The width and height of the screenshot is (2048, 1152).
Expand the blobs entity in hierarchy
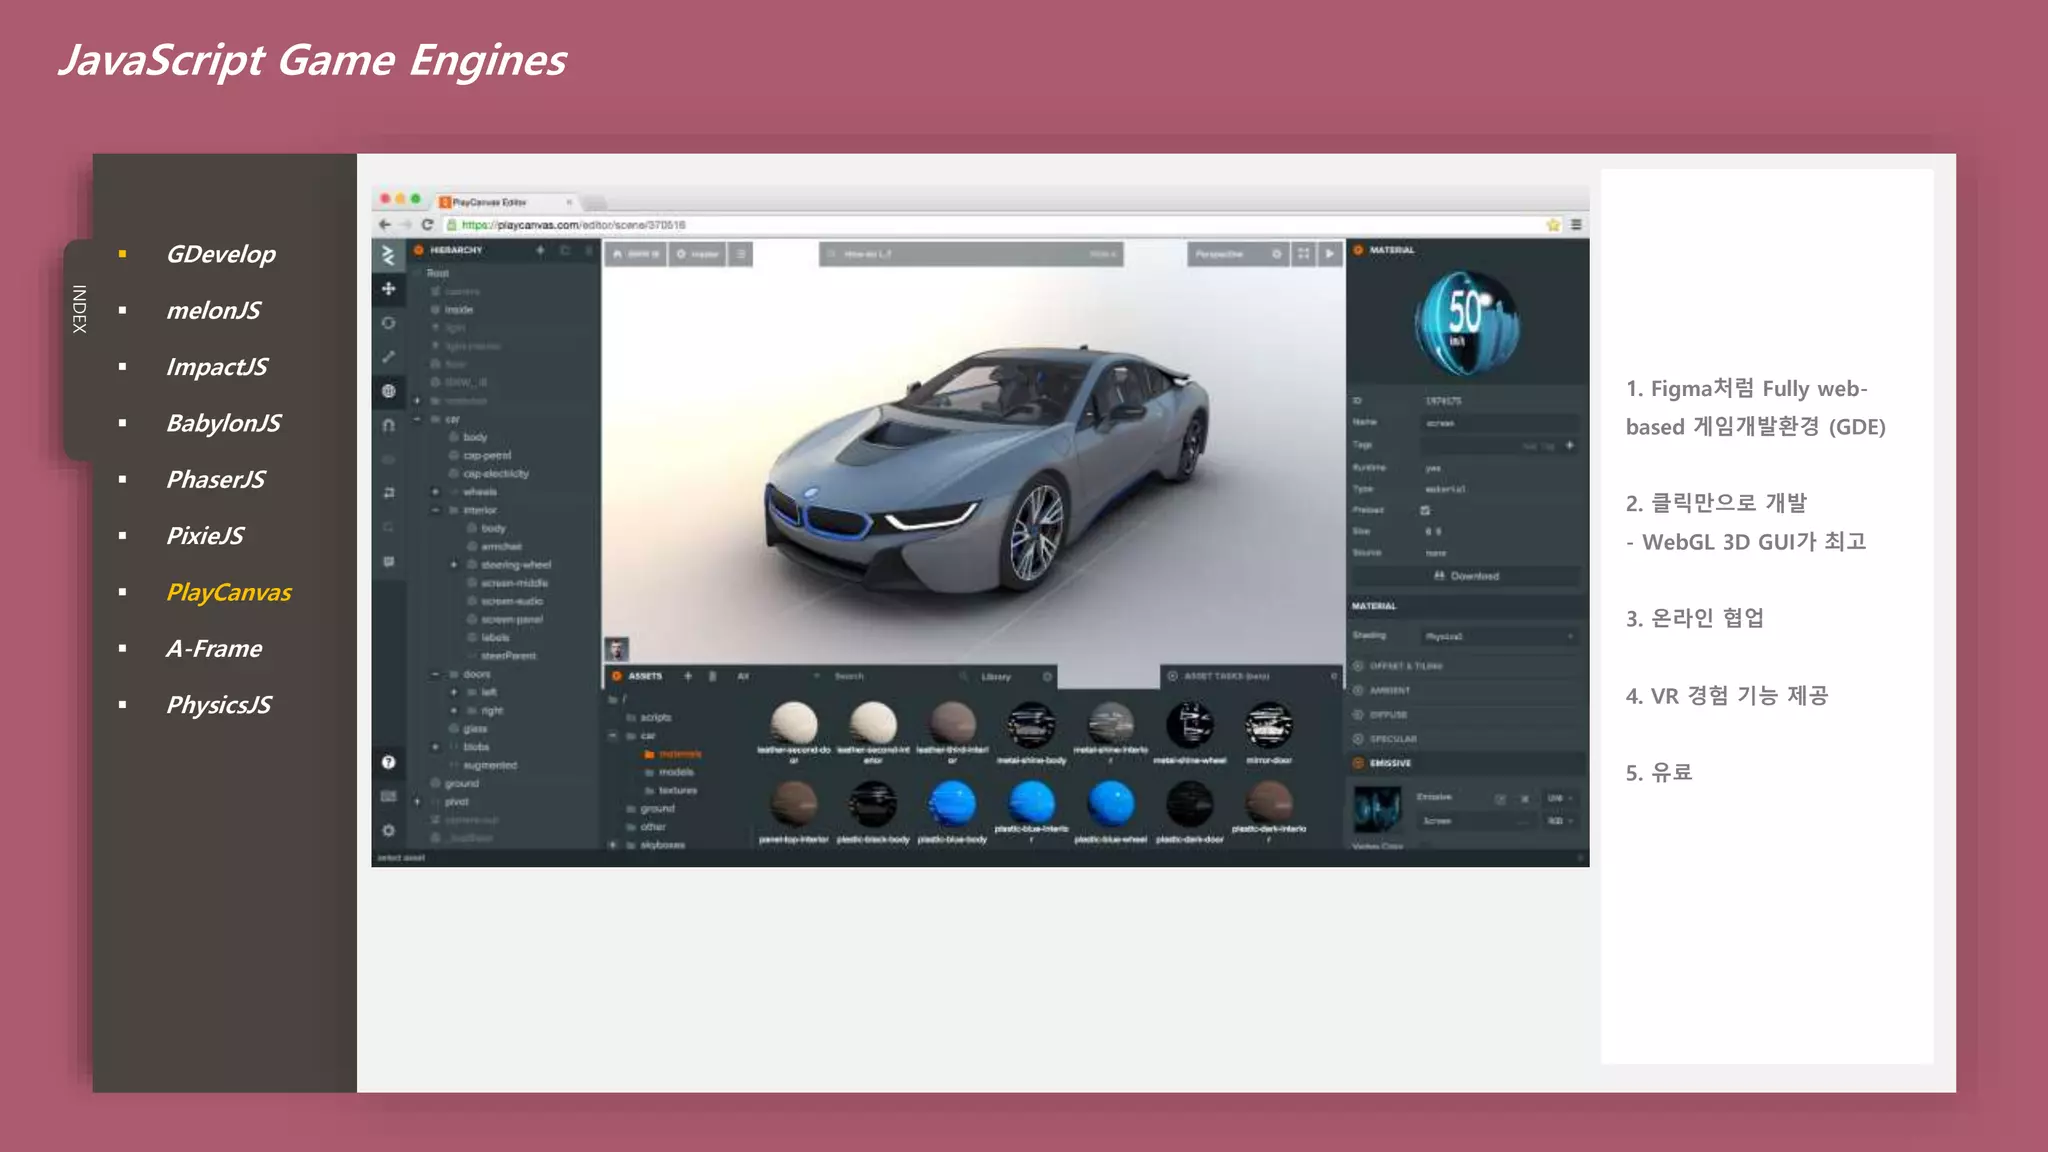tap(435, 747)
